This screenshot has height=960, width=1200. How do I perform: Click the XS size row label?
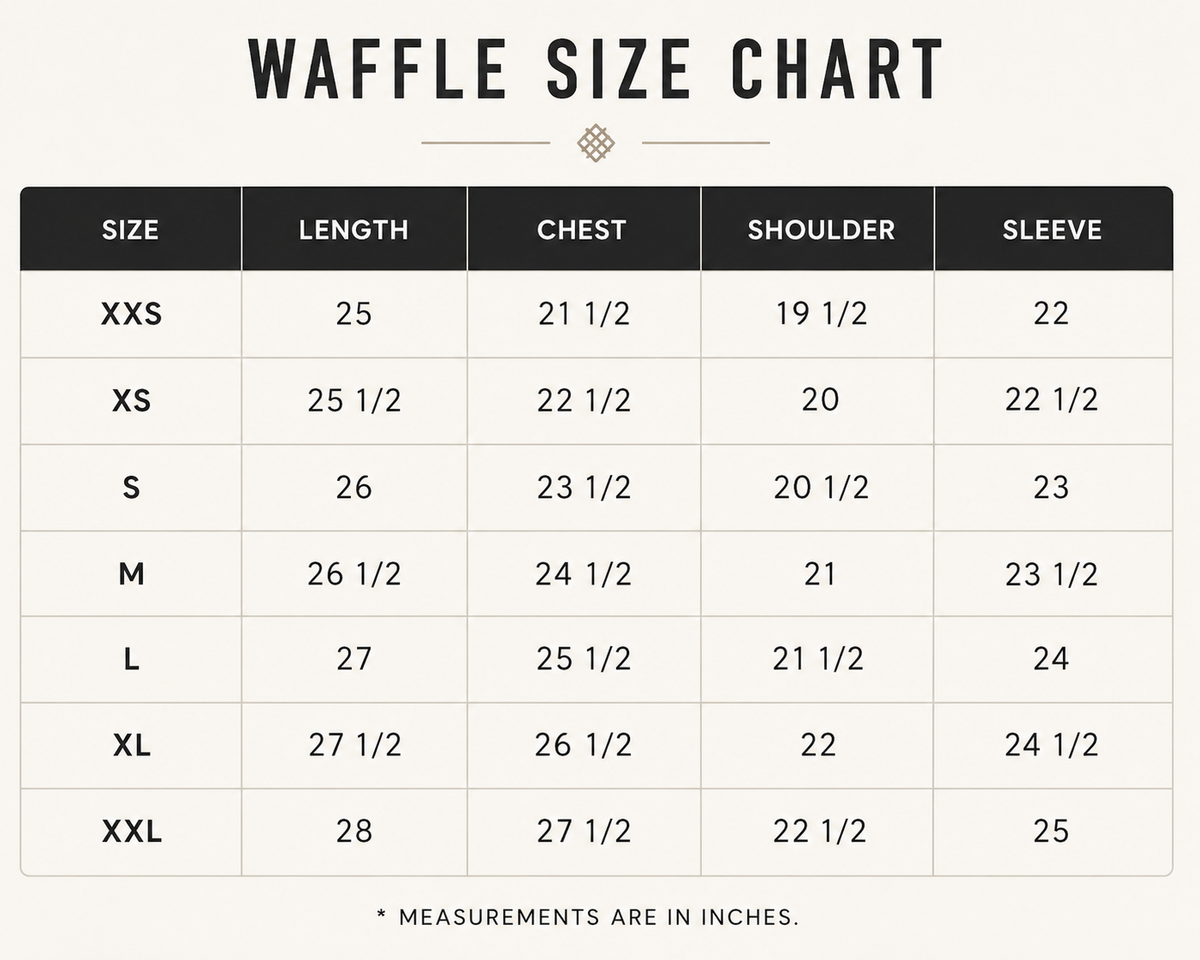131,401
